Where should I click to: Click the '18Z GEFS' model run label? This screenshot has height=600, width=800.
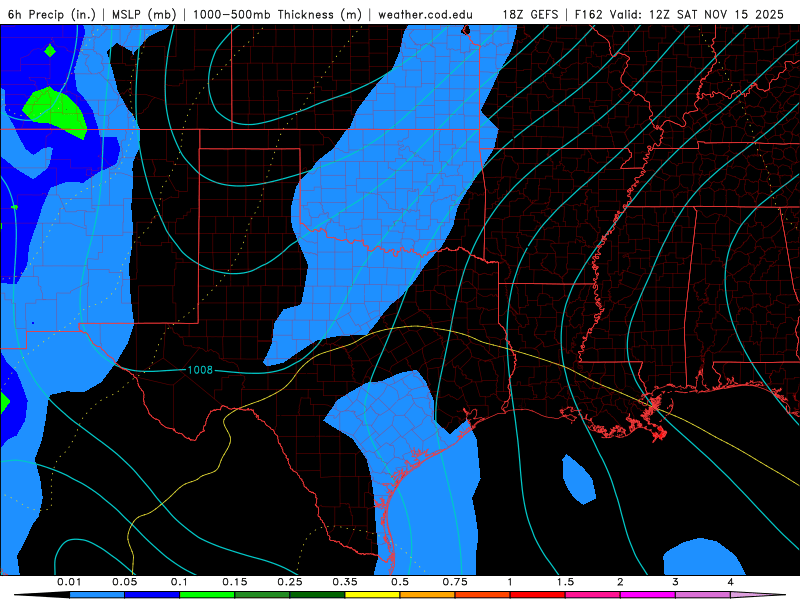click(x=531, y=14)
